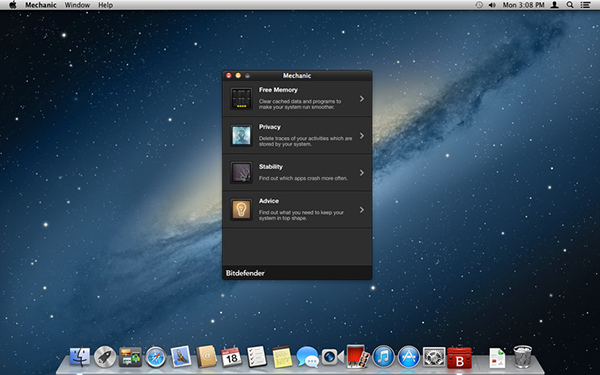Select the 'Stability' heading
The width and height of the screenshot is (600, 375).
pos(271,167)
